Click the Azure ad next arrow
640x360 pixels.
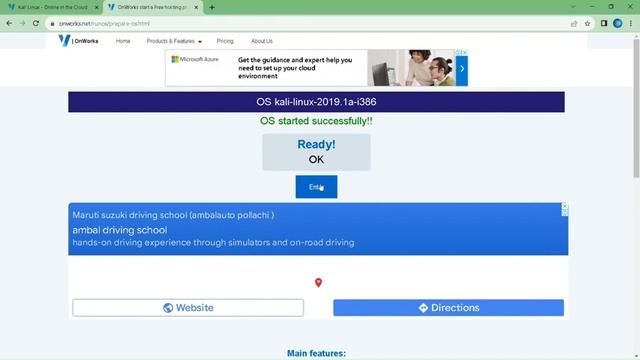(x=462, y=69)
